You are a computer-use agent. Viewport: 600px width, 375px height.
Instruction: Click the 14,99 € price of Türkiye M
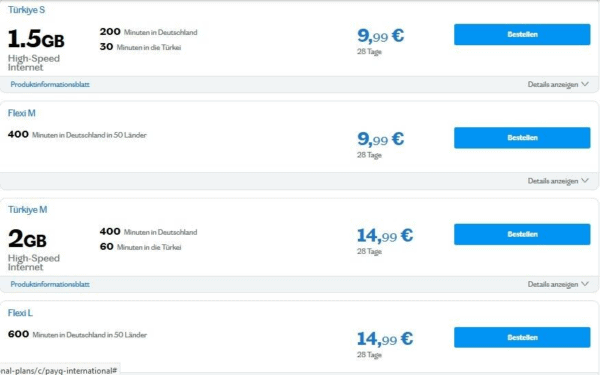385,235
